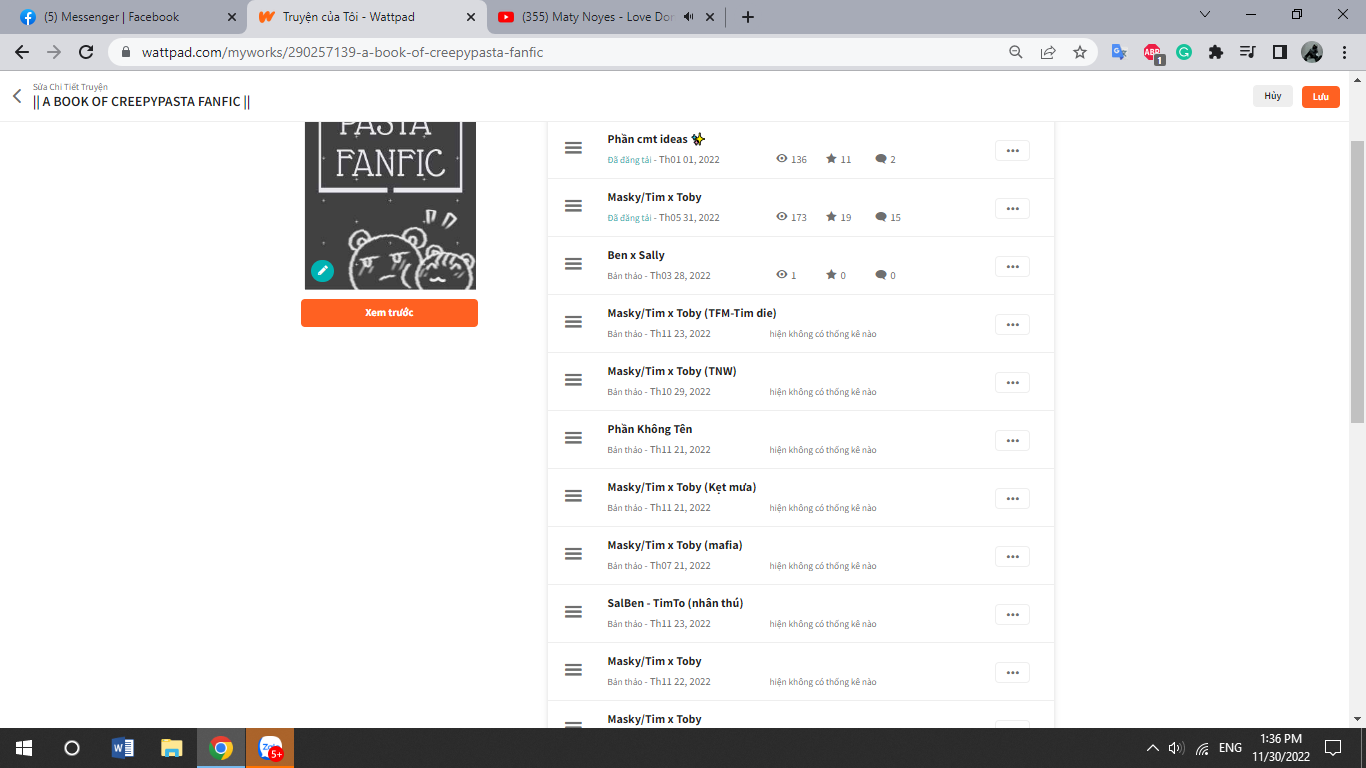Bookmark this page with the star icon

click(1080, 52)
